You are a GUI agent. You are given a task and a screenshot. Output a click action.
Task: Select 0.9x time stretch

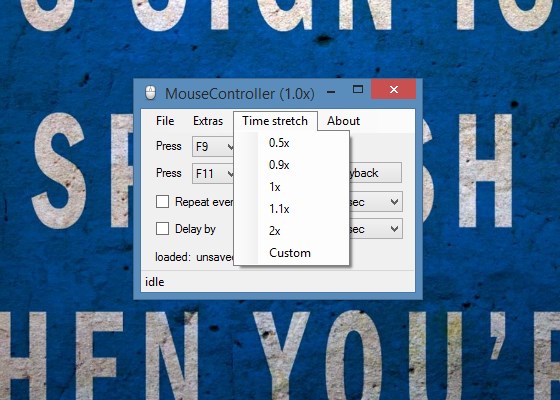pyautogui.click(x=291, y=165)
